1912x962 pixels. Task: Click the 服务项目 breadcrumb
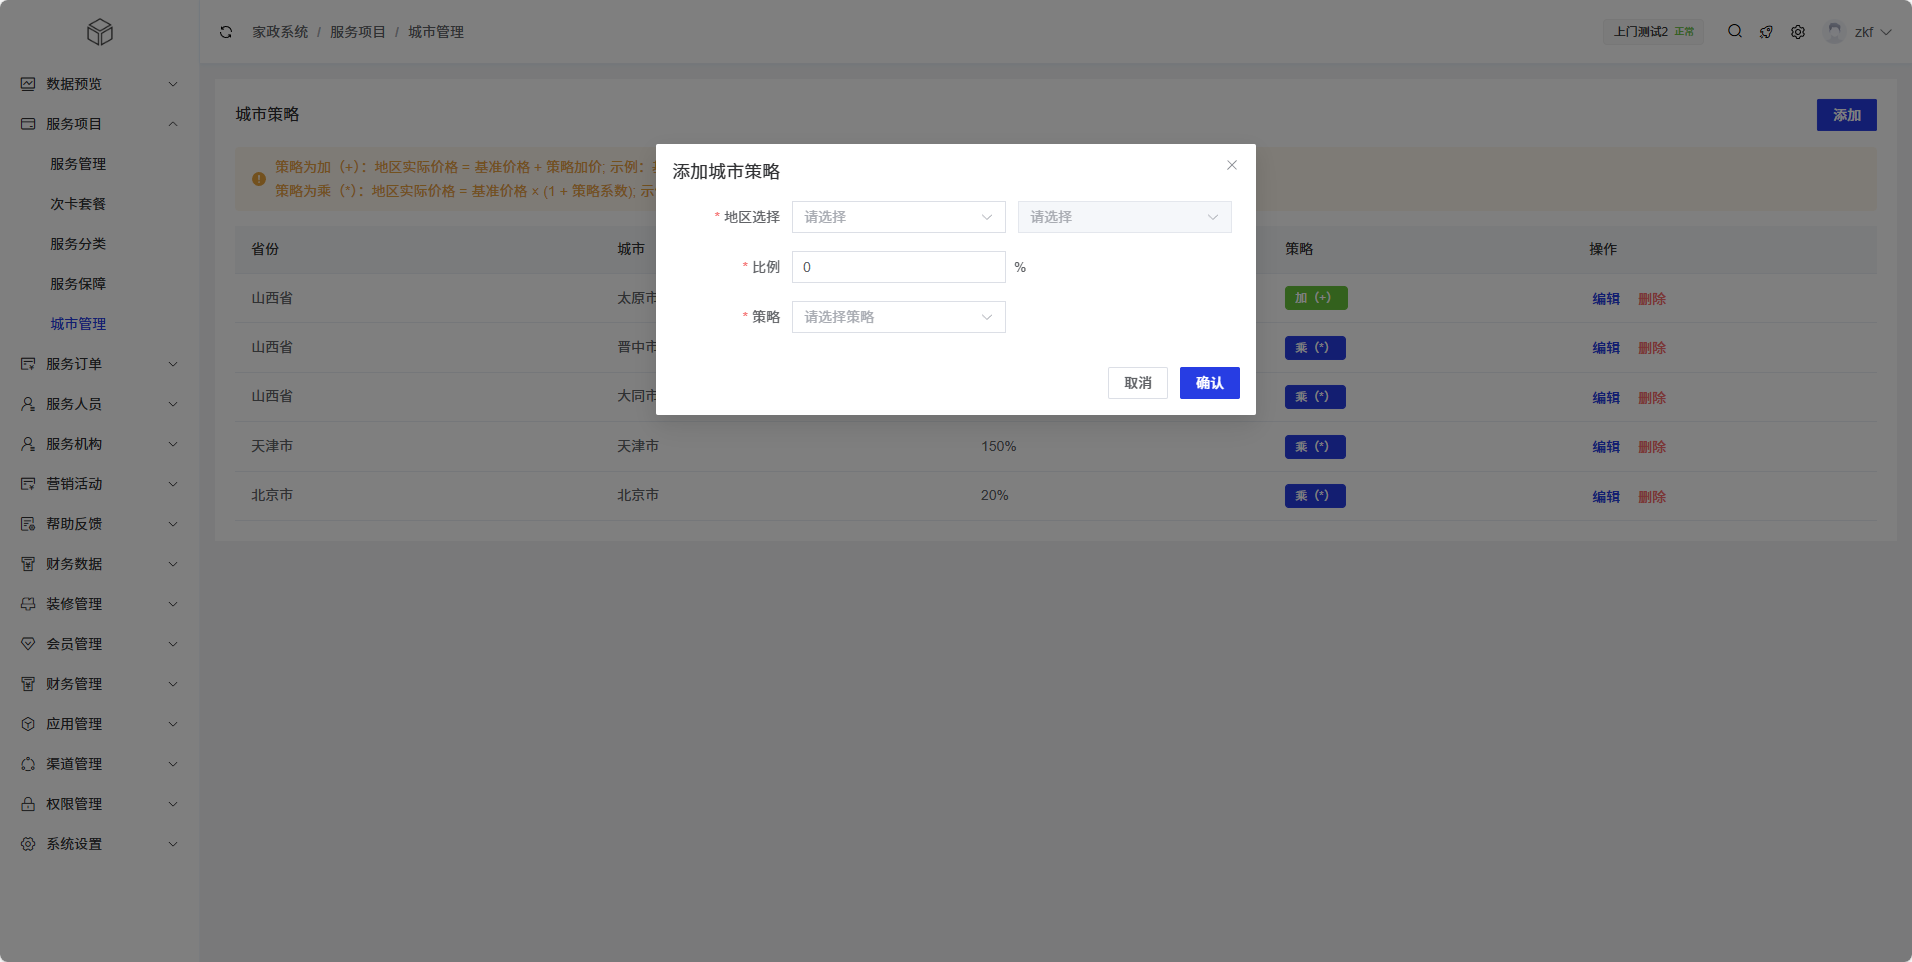358,32
